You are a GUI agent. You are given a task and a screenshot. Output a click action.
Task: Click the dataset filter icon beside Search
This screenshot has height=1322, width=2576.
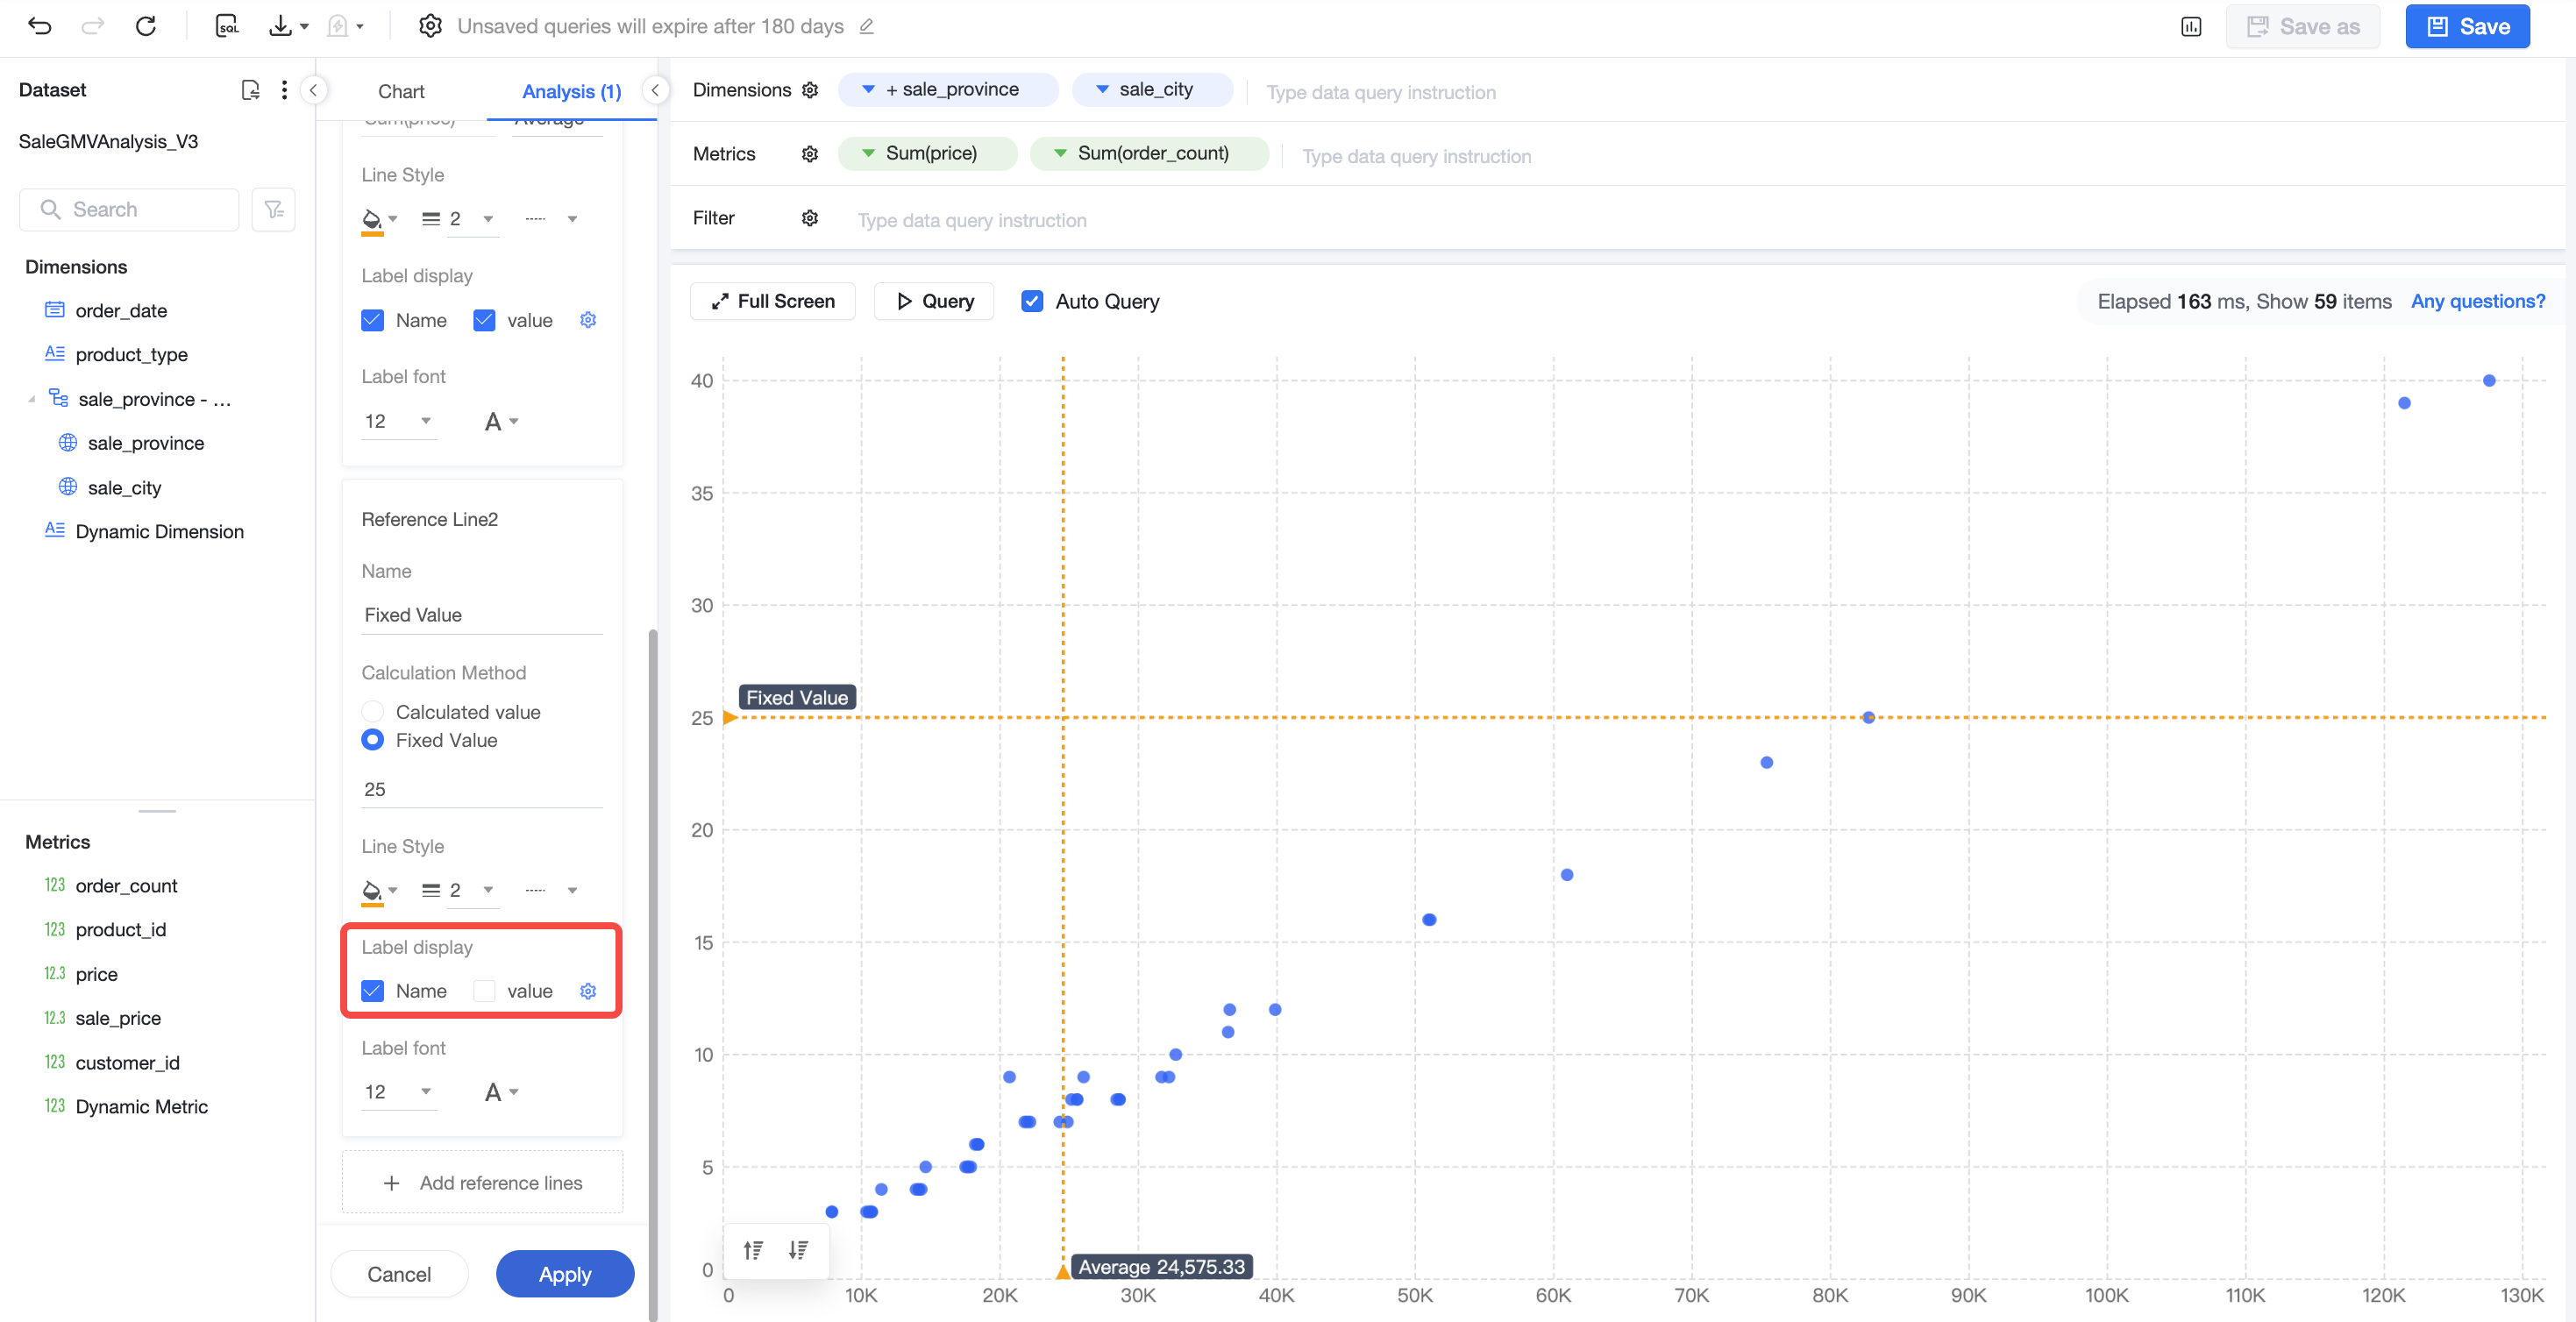tap(273, 209)
